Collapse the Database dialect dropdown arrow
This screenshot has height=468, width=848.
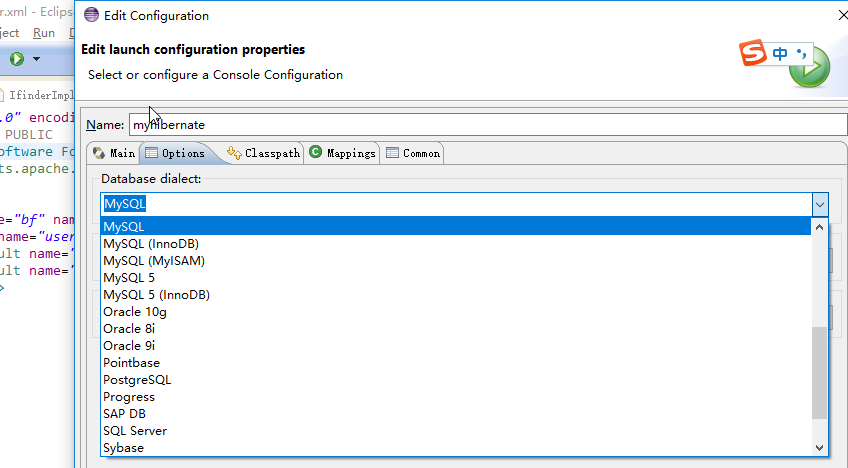[820, 205]
